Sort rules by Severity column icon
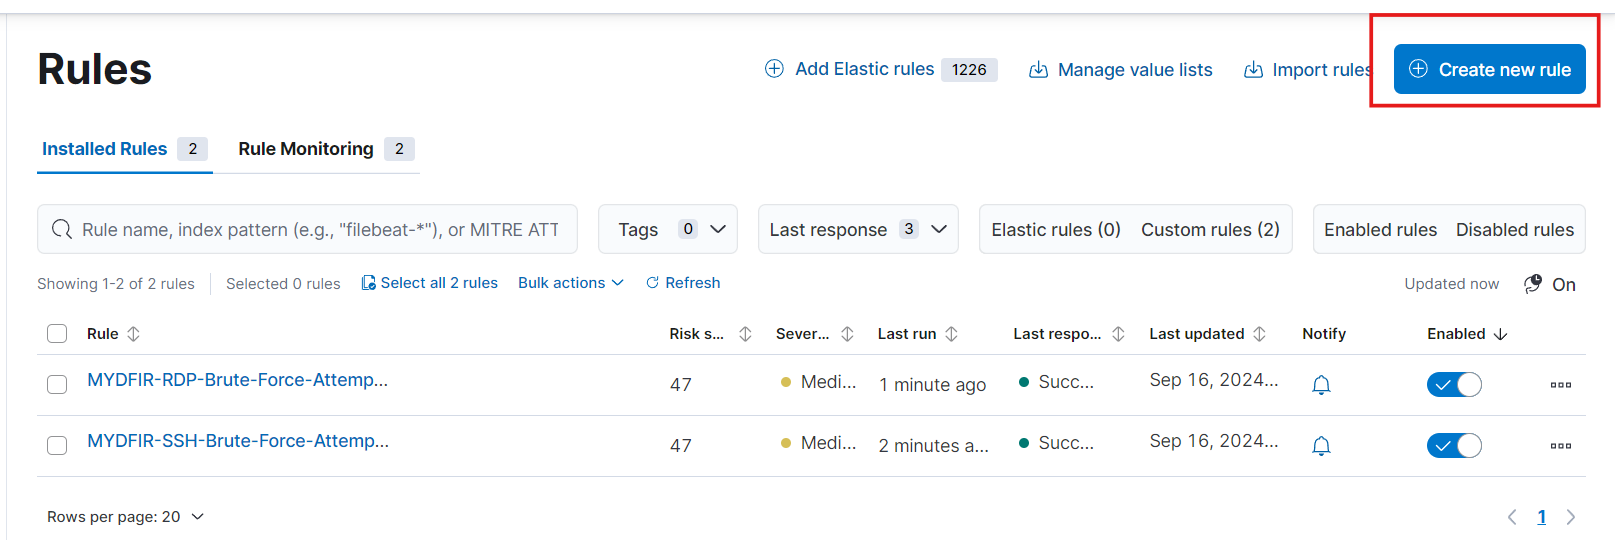Screen dimensions: 1615x540 (847, 334)
